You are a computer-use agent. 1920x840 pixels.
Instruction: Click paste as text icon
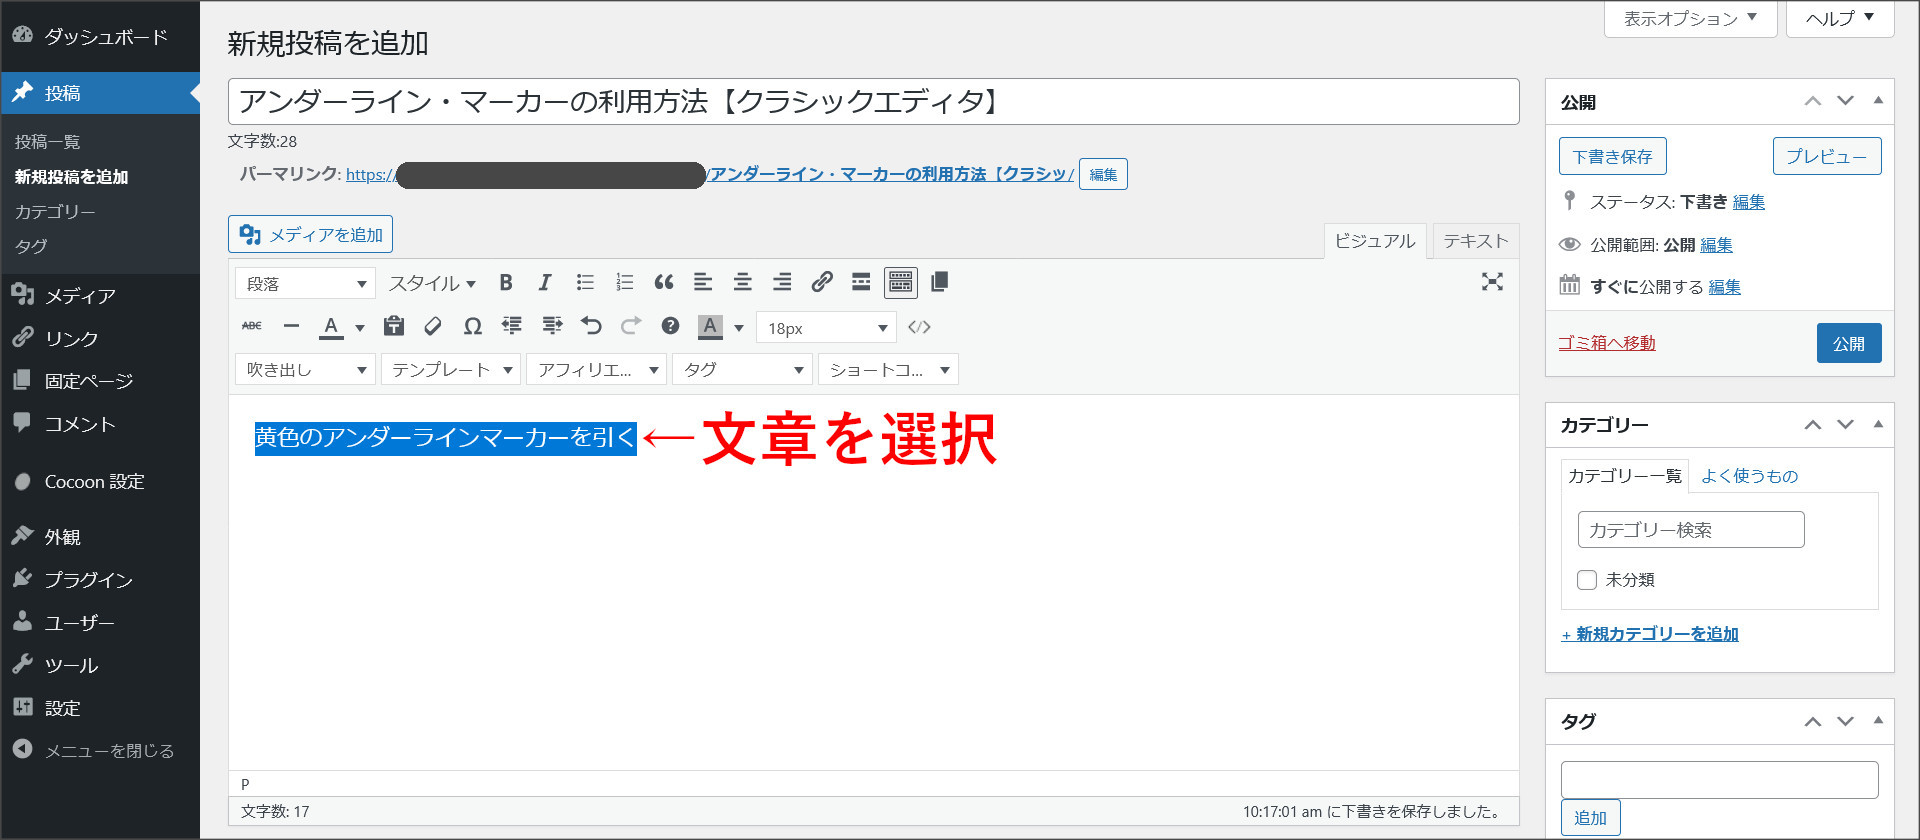[x=394, y=326]
